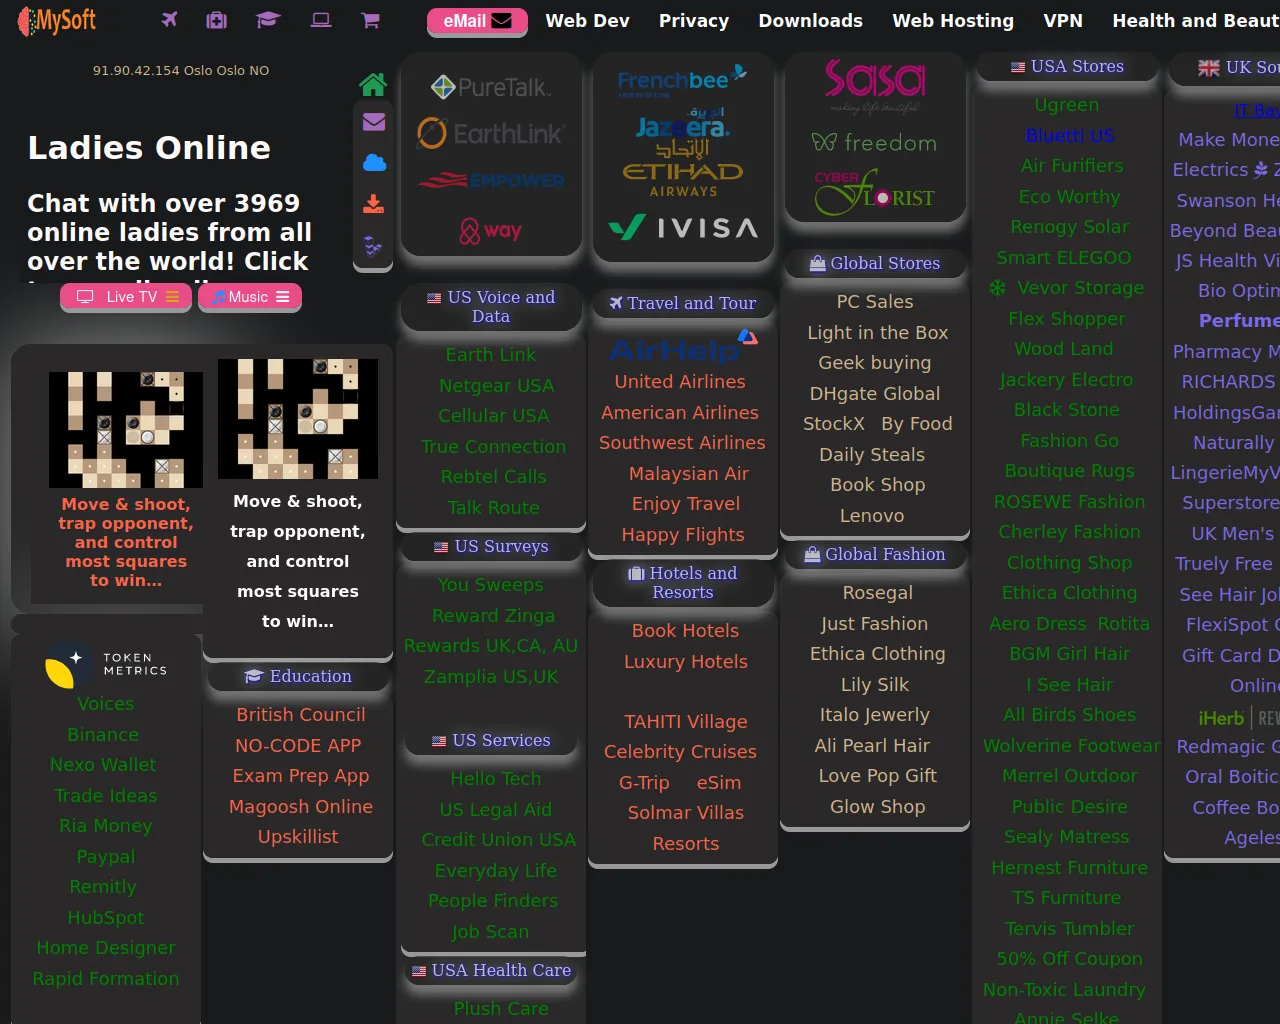Select the VPN menu item
The height and width of the screenshot is (1024, 1280).
1063,21
